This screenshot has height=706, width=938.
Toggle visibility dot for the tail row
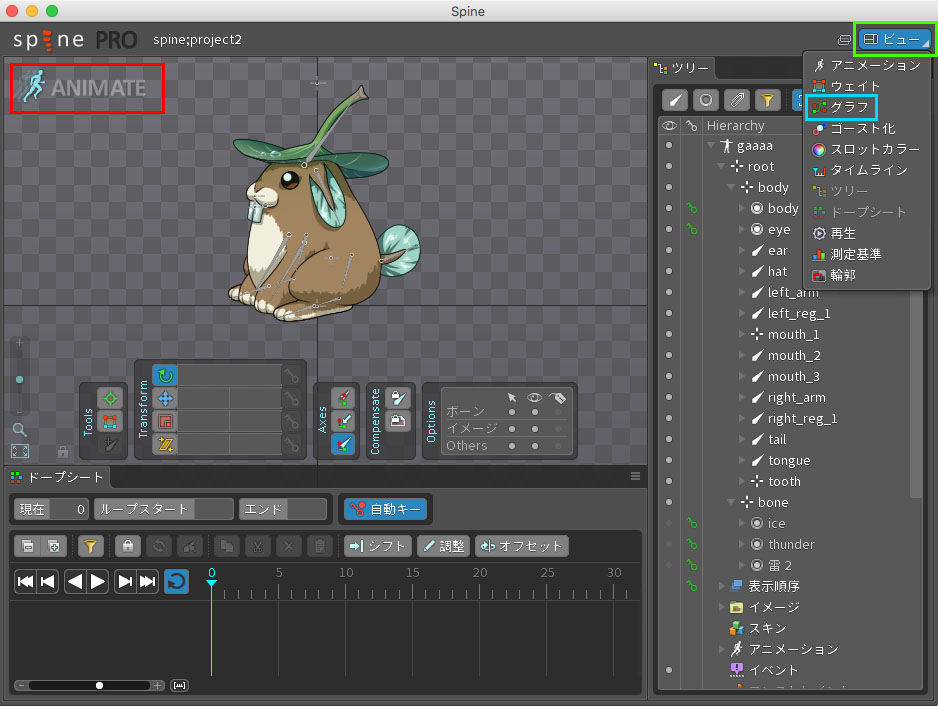669,439
